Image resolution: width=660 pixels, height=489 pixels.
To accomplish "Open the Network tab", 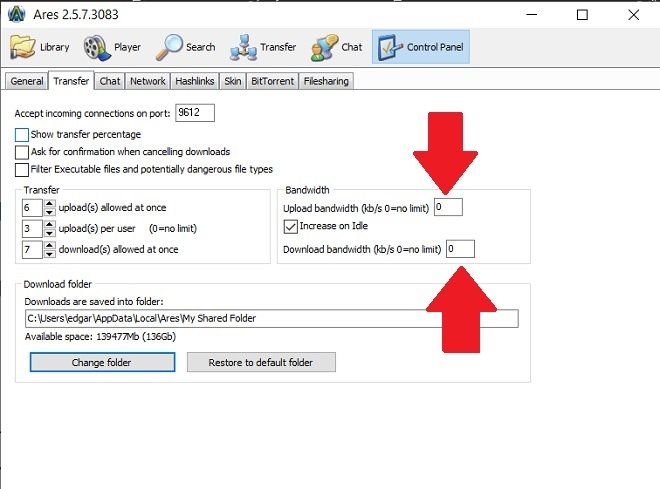I will point(147,81).
